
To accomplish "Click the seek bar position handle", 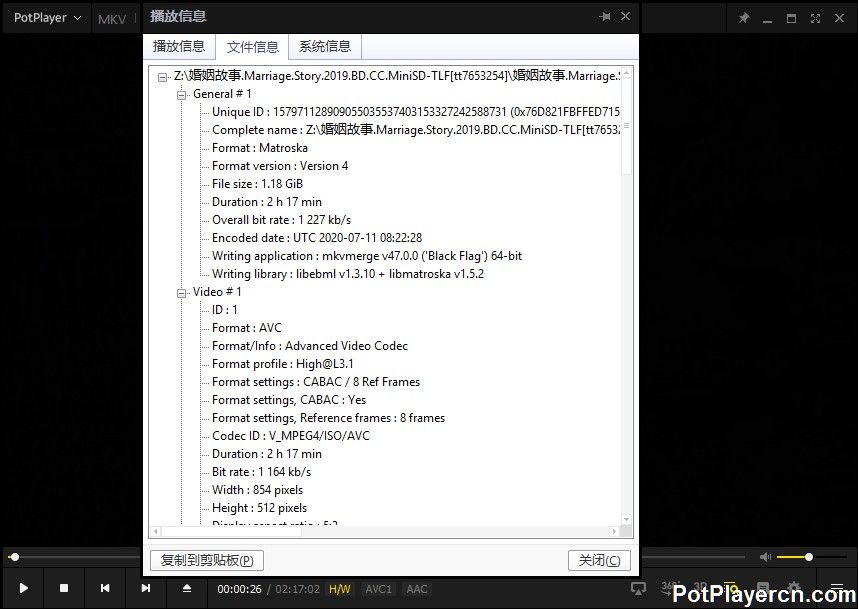I will click(x=15, y=557).
